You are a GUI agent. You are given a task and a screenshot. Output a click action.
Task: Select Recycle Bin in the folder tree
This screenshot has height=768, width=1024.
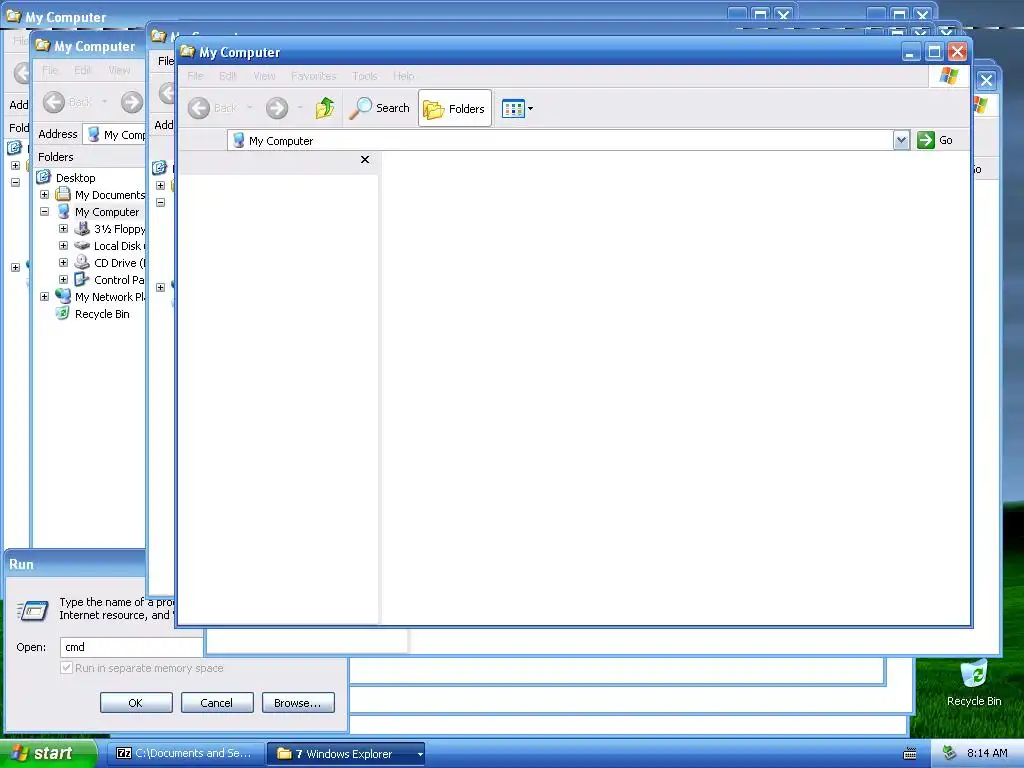(102, 314)
